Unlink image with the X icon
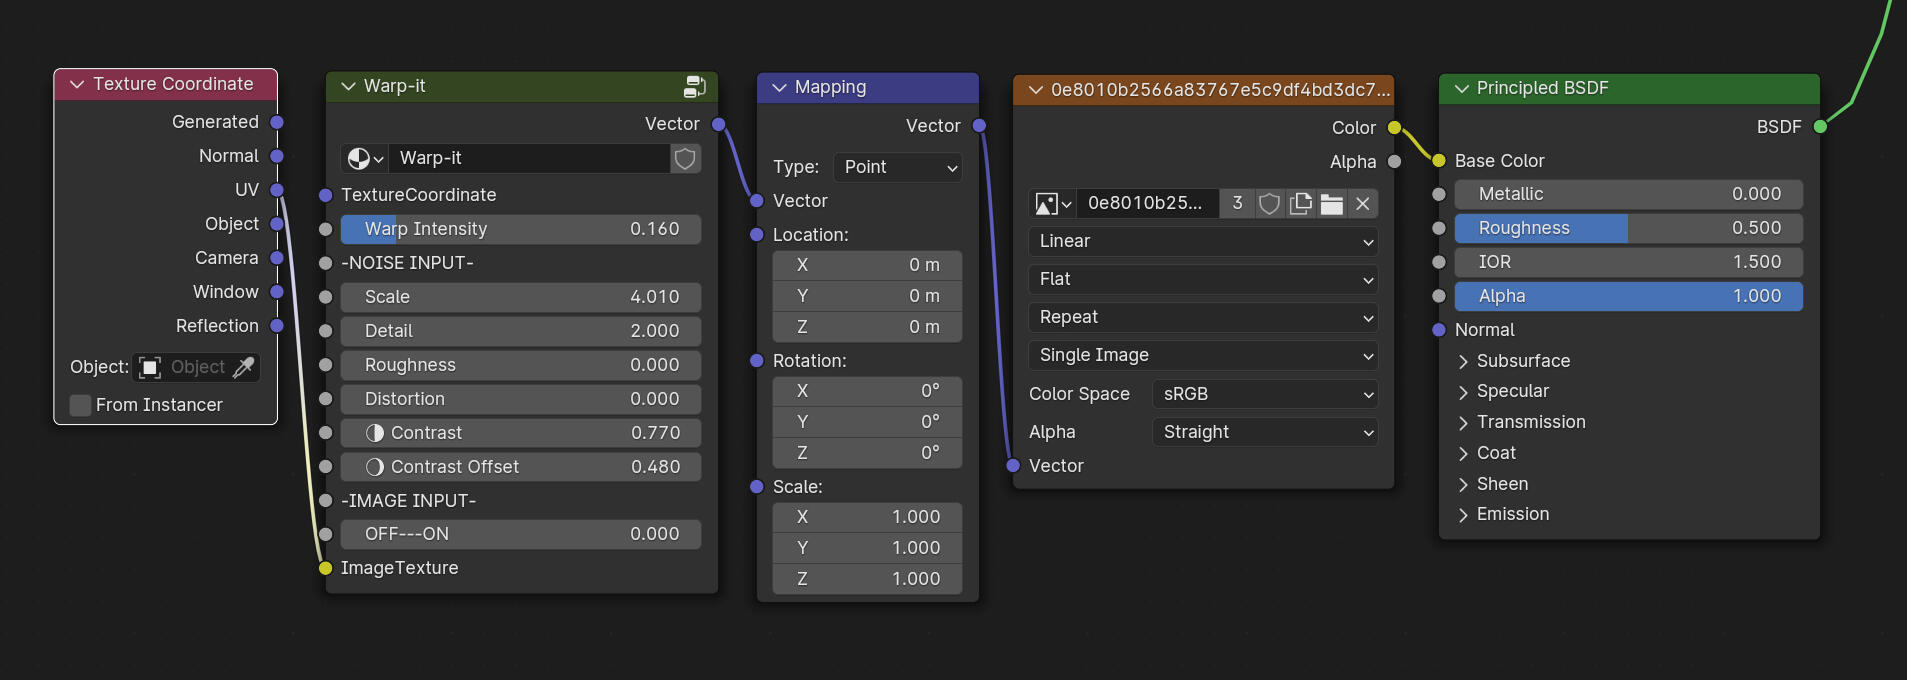 pos(1362,204)
